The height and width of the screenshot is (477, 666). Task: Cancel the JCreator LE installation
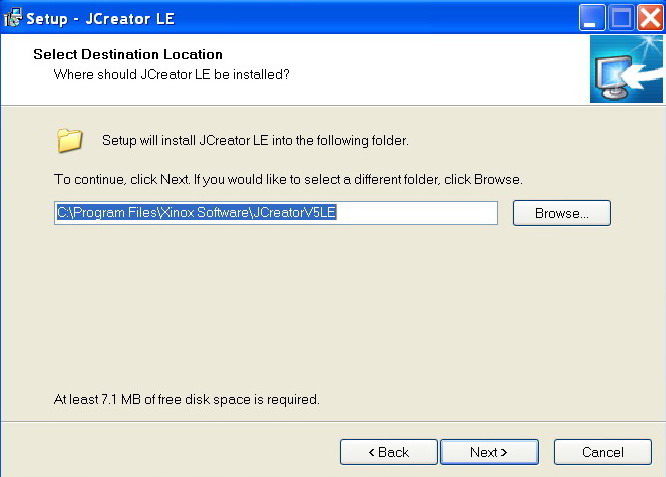(x=602, y=452)
